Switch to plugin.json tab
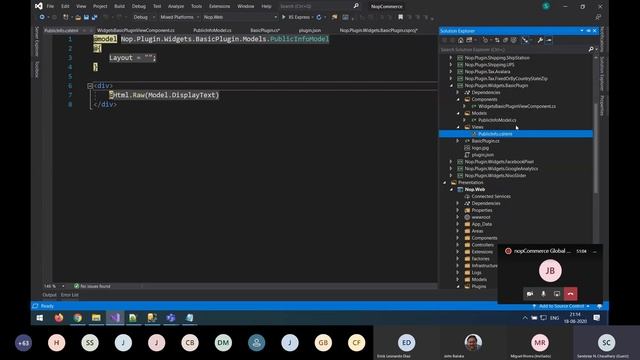This screenshot has height=360, width=640. click(310, 30)
